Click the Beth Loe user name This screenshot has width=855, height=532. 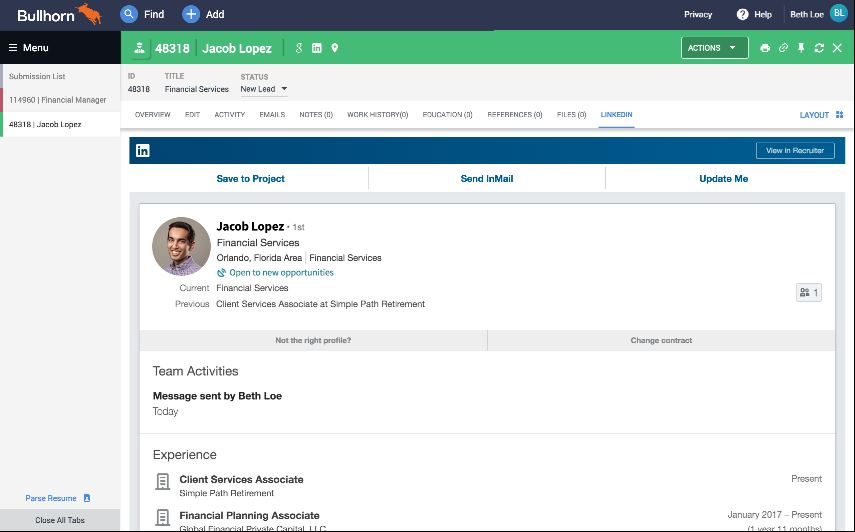pos(806,15)
